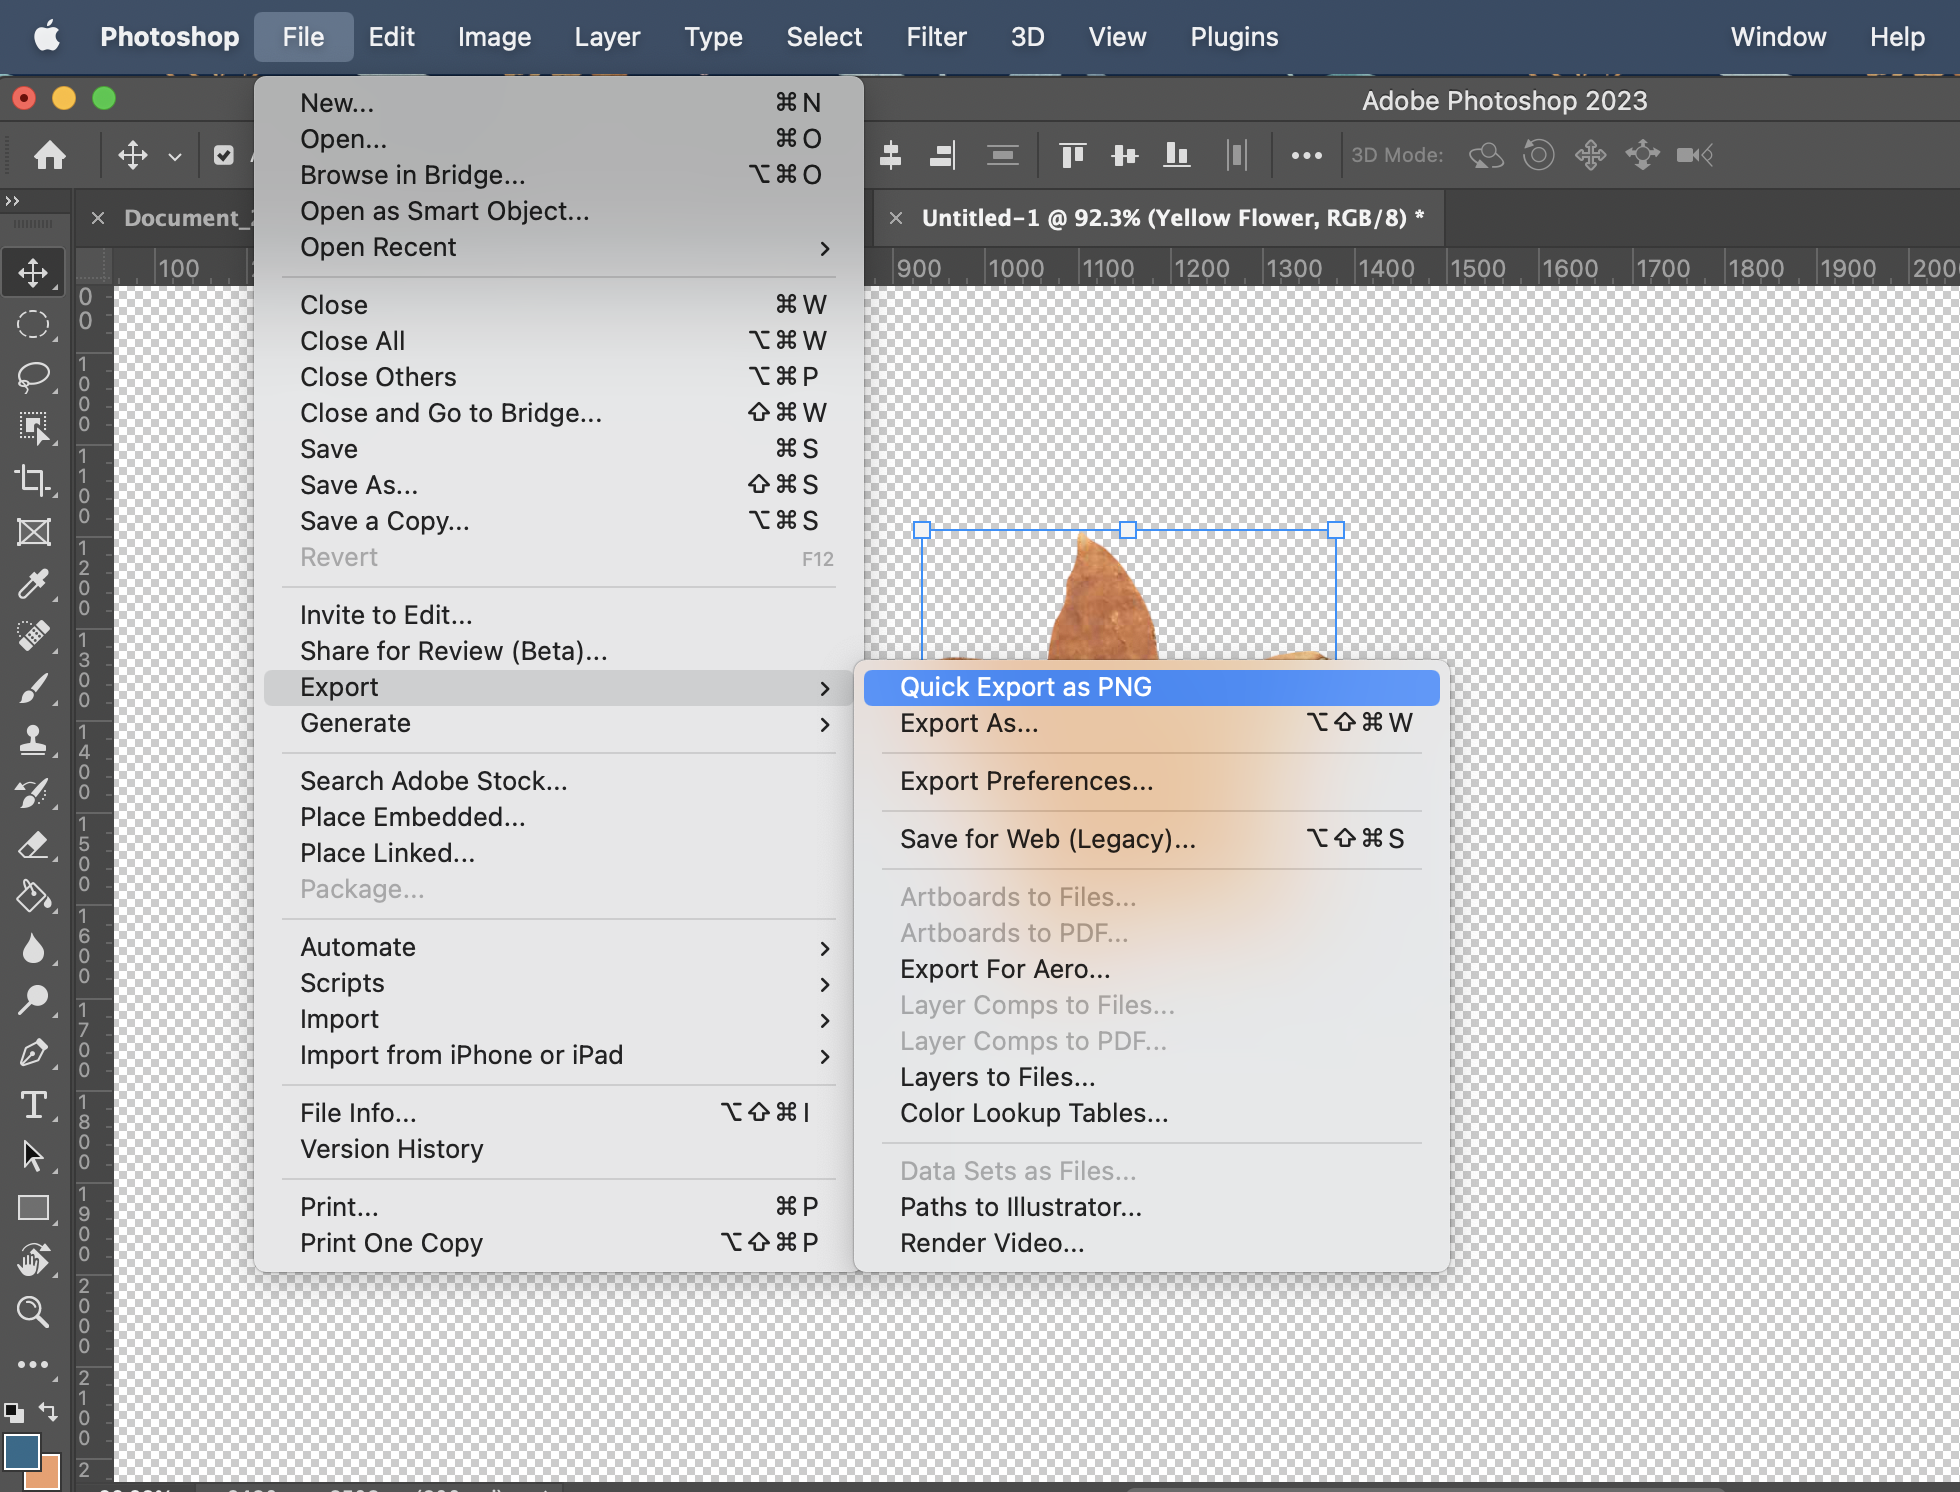
Task: Open the Move tool preset dropdown arrow
Action: coord(175,157)
